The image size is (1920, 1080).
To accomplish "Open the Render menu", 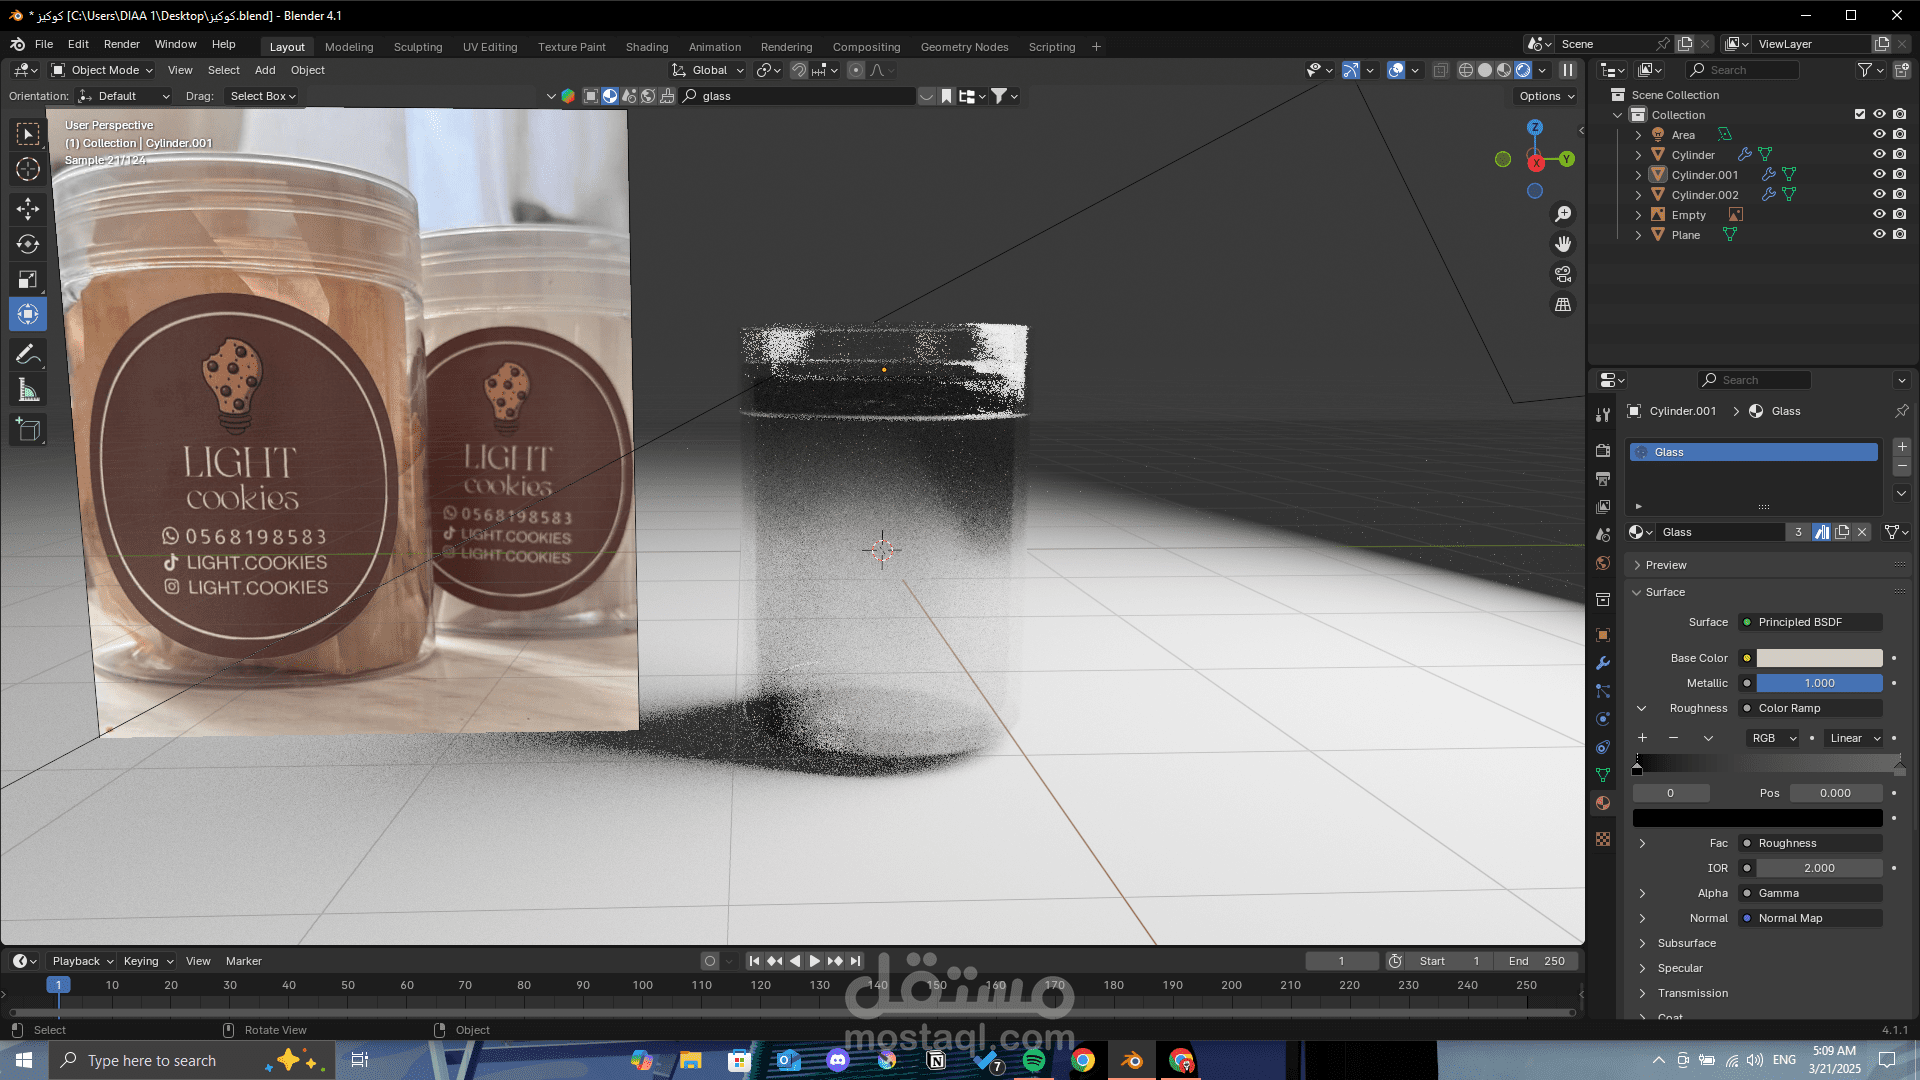I will tap(121, 44).
